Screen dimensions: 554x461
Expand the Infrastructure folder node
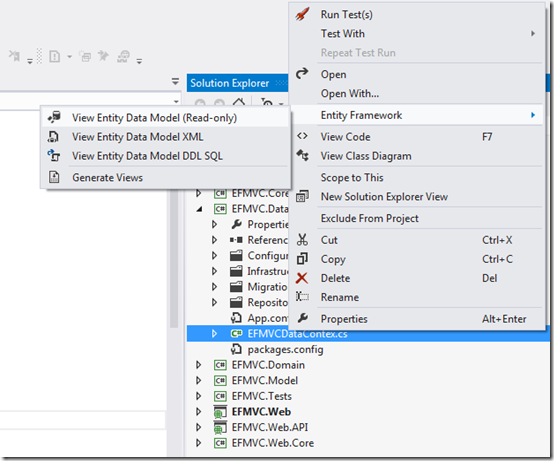pos(214,271)
